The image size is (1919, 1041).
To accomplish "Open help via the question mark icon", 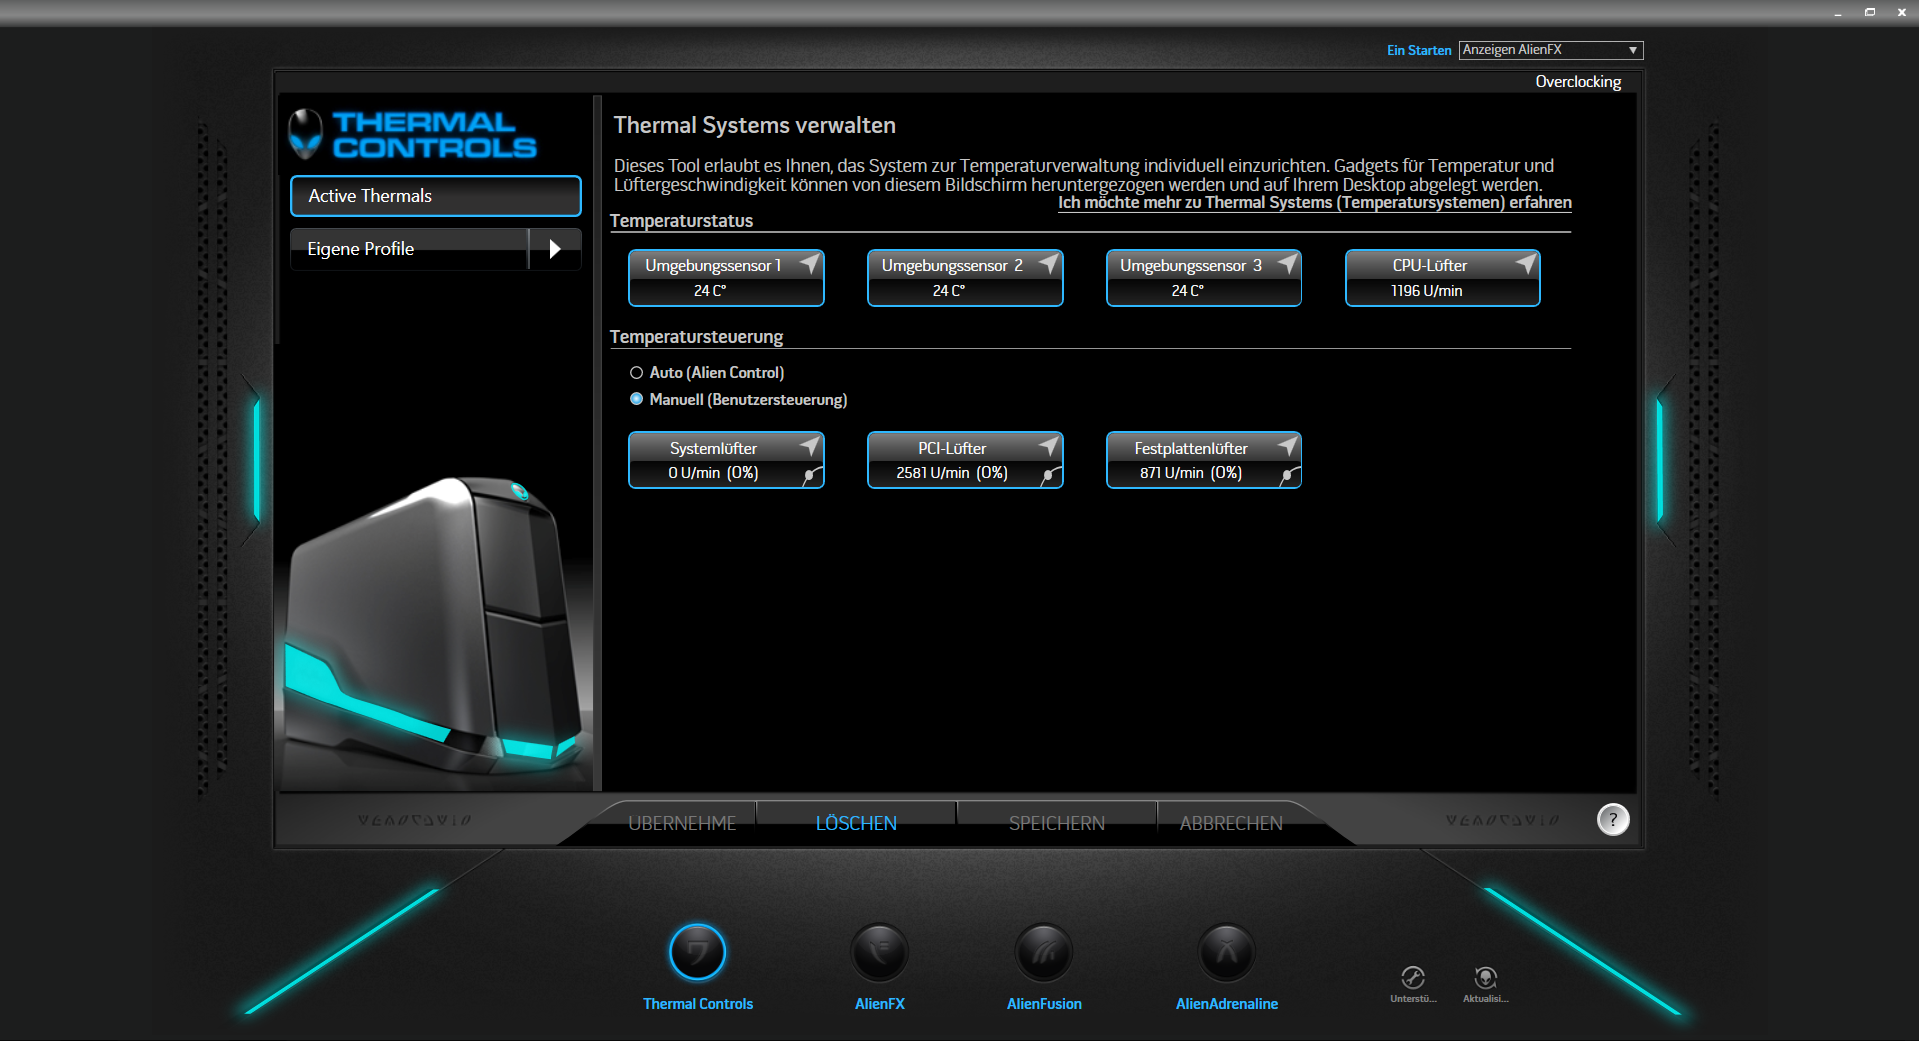I will (1613, 819).
